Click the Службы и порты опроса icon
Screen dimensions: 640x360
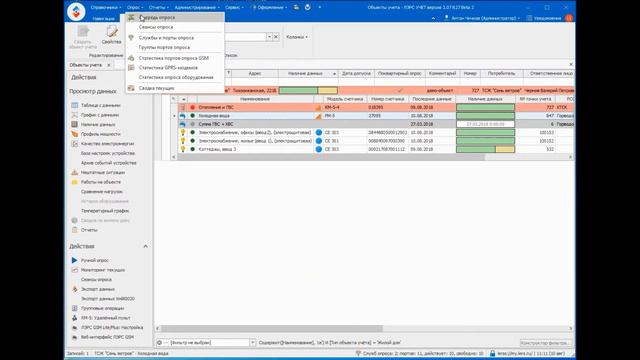tap(131, 38)
